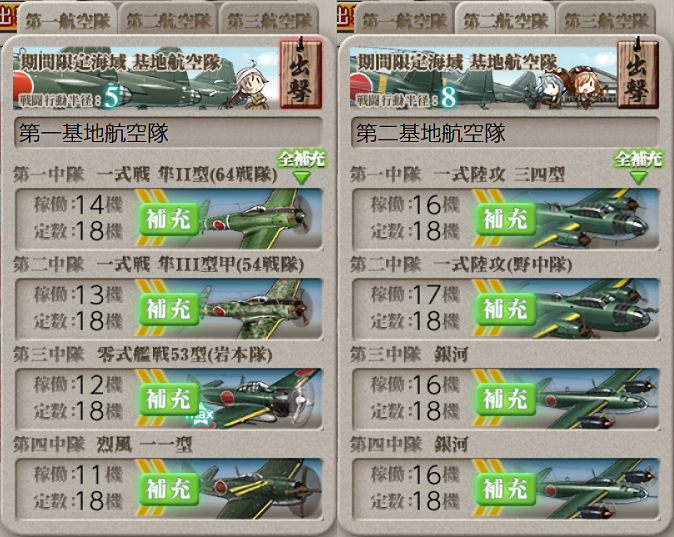Resupply all squadrons in first air base
Screen dimensions: 674x537
(x=301, y=166)
